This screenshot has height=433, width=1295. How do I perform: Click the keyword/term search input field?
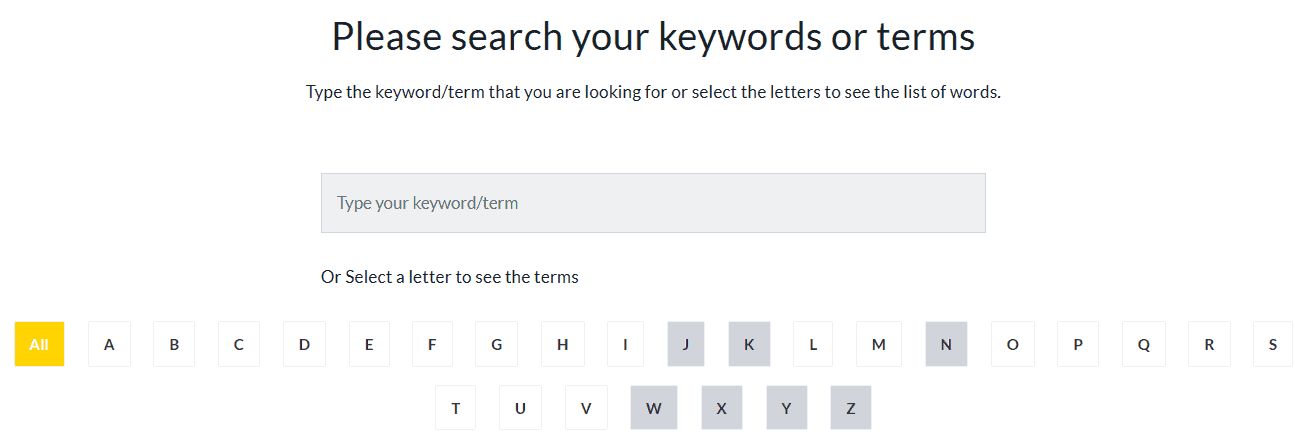652,203
